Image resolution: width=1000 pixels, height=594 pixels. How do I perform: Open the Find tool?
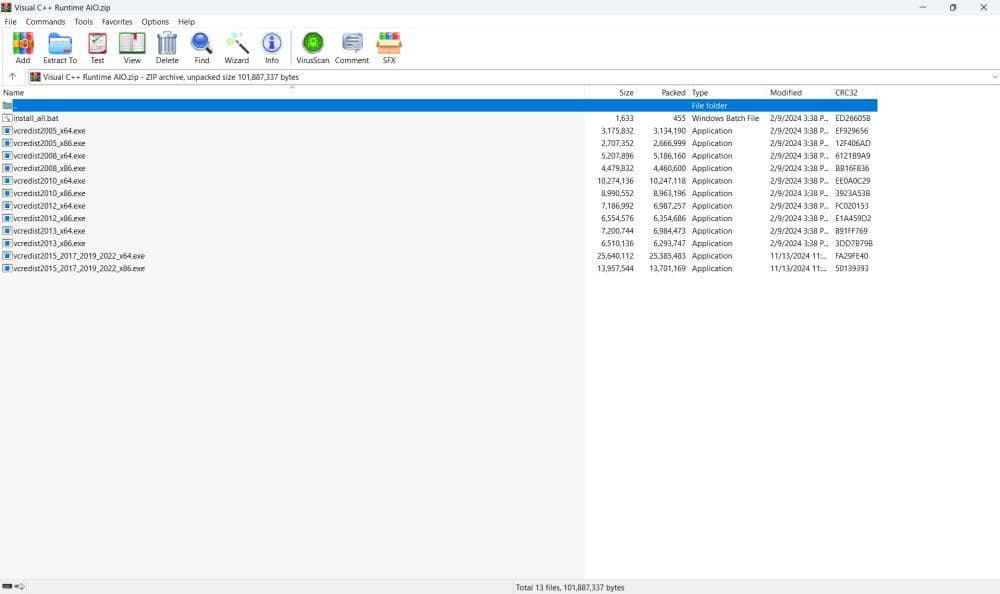coord(201,45)
